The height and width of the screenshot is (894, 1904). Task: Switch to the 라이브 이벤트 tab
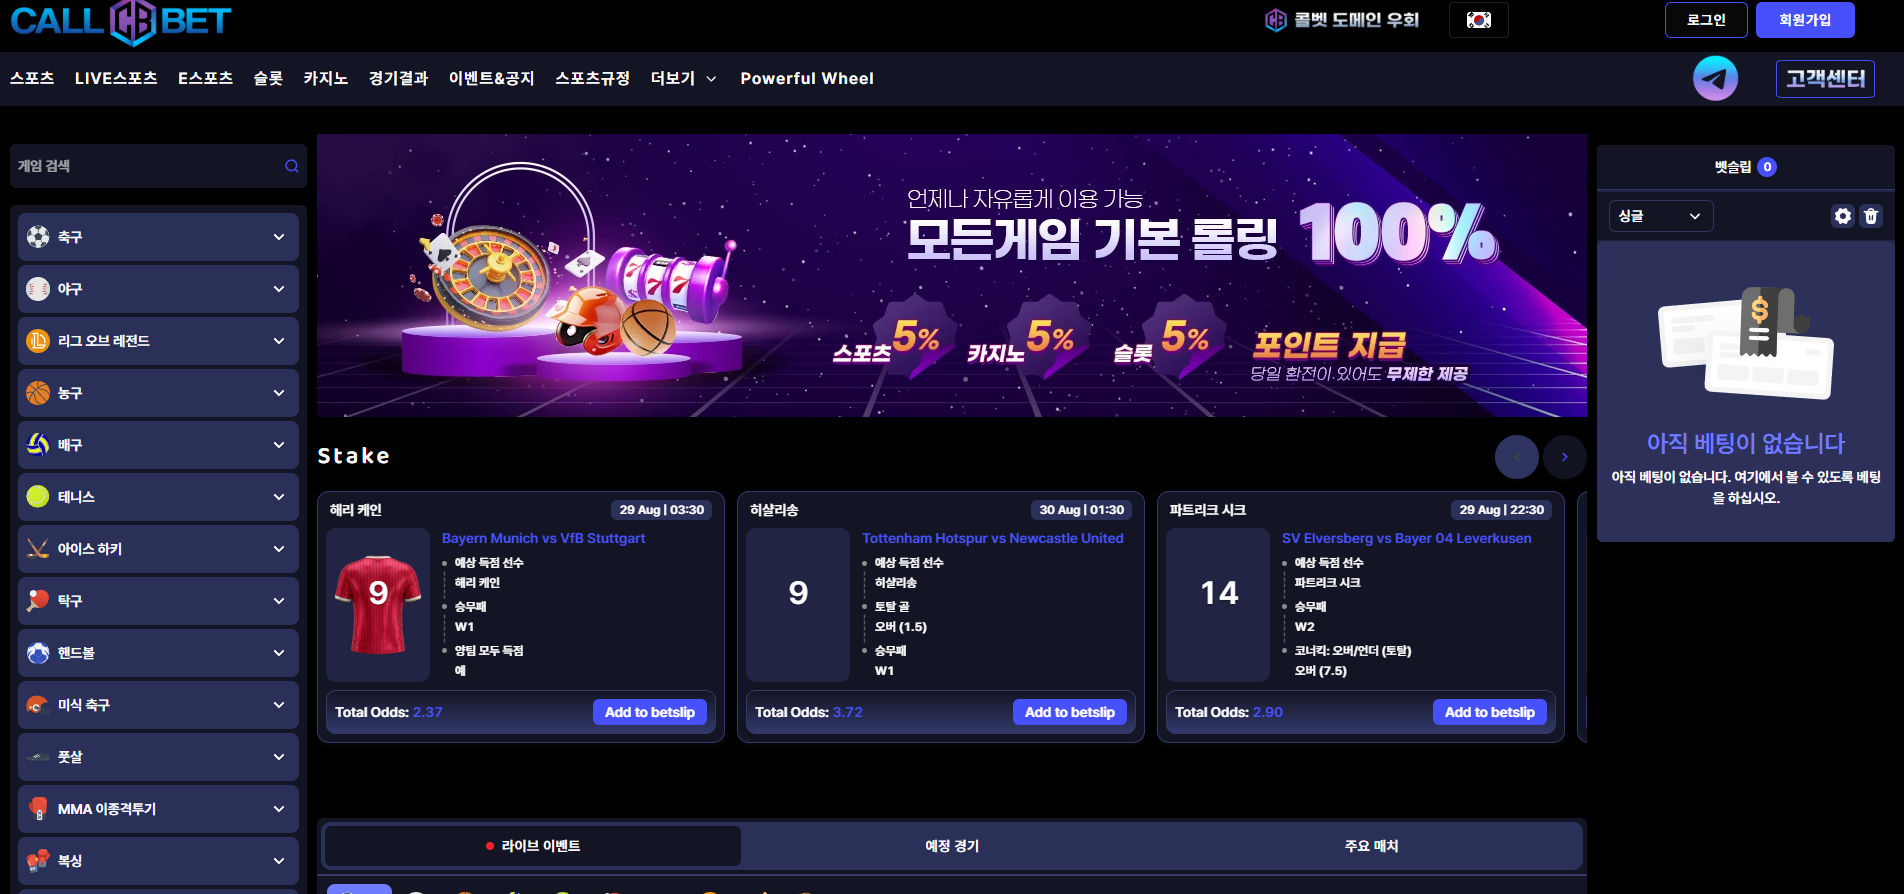[x=533, y=846]
